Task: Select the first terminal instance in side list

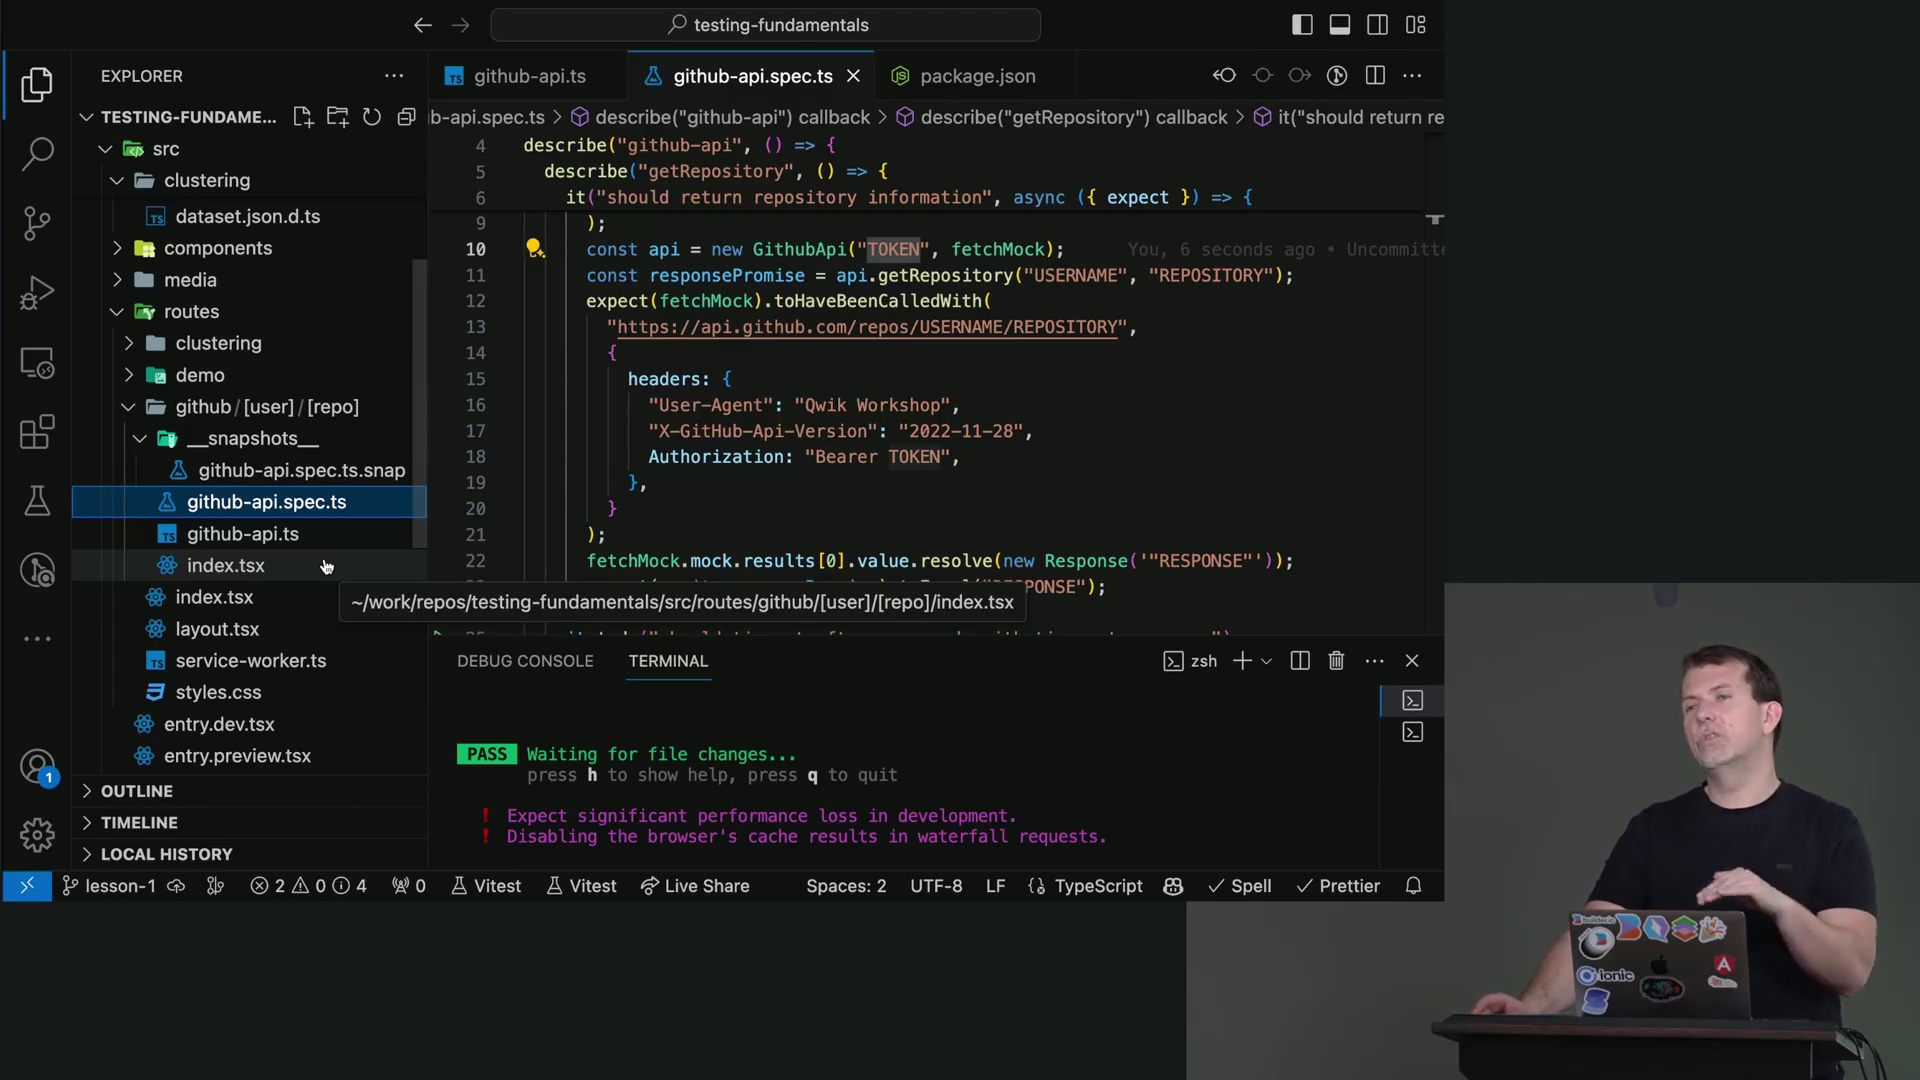Action: coord(1412,700)
